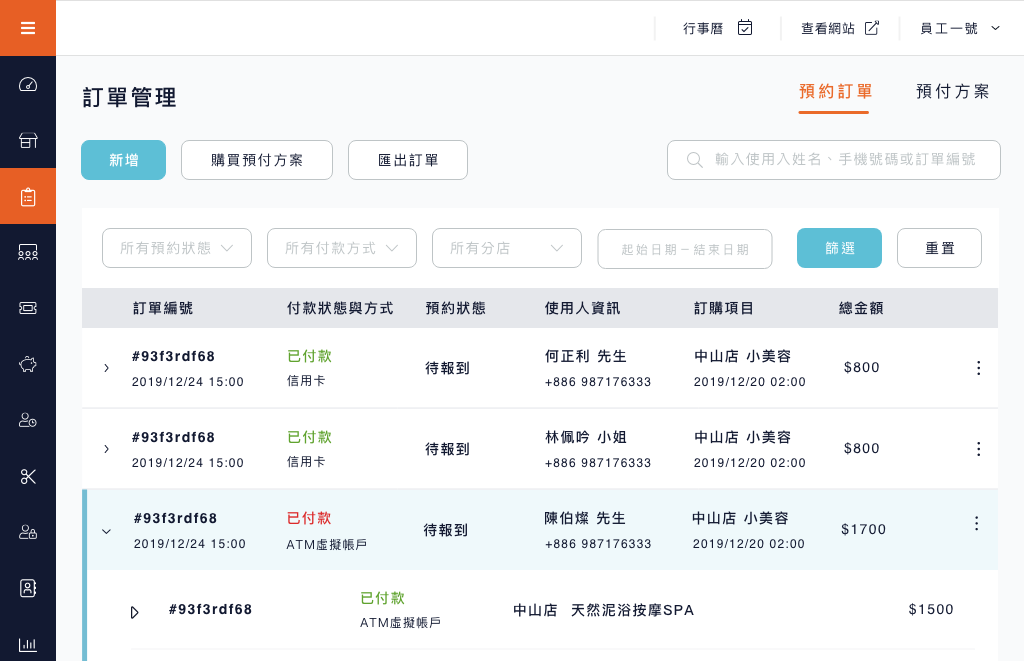Focus the order search input field

834,160
